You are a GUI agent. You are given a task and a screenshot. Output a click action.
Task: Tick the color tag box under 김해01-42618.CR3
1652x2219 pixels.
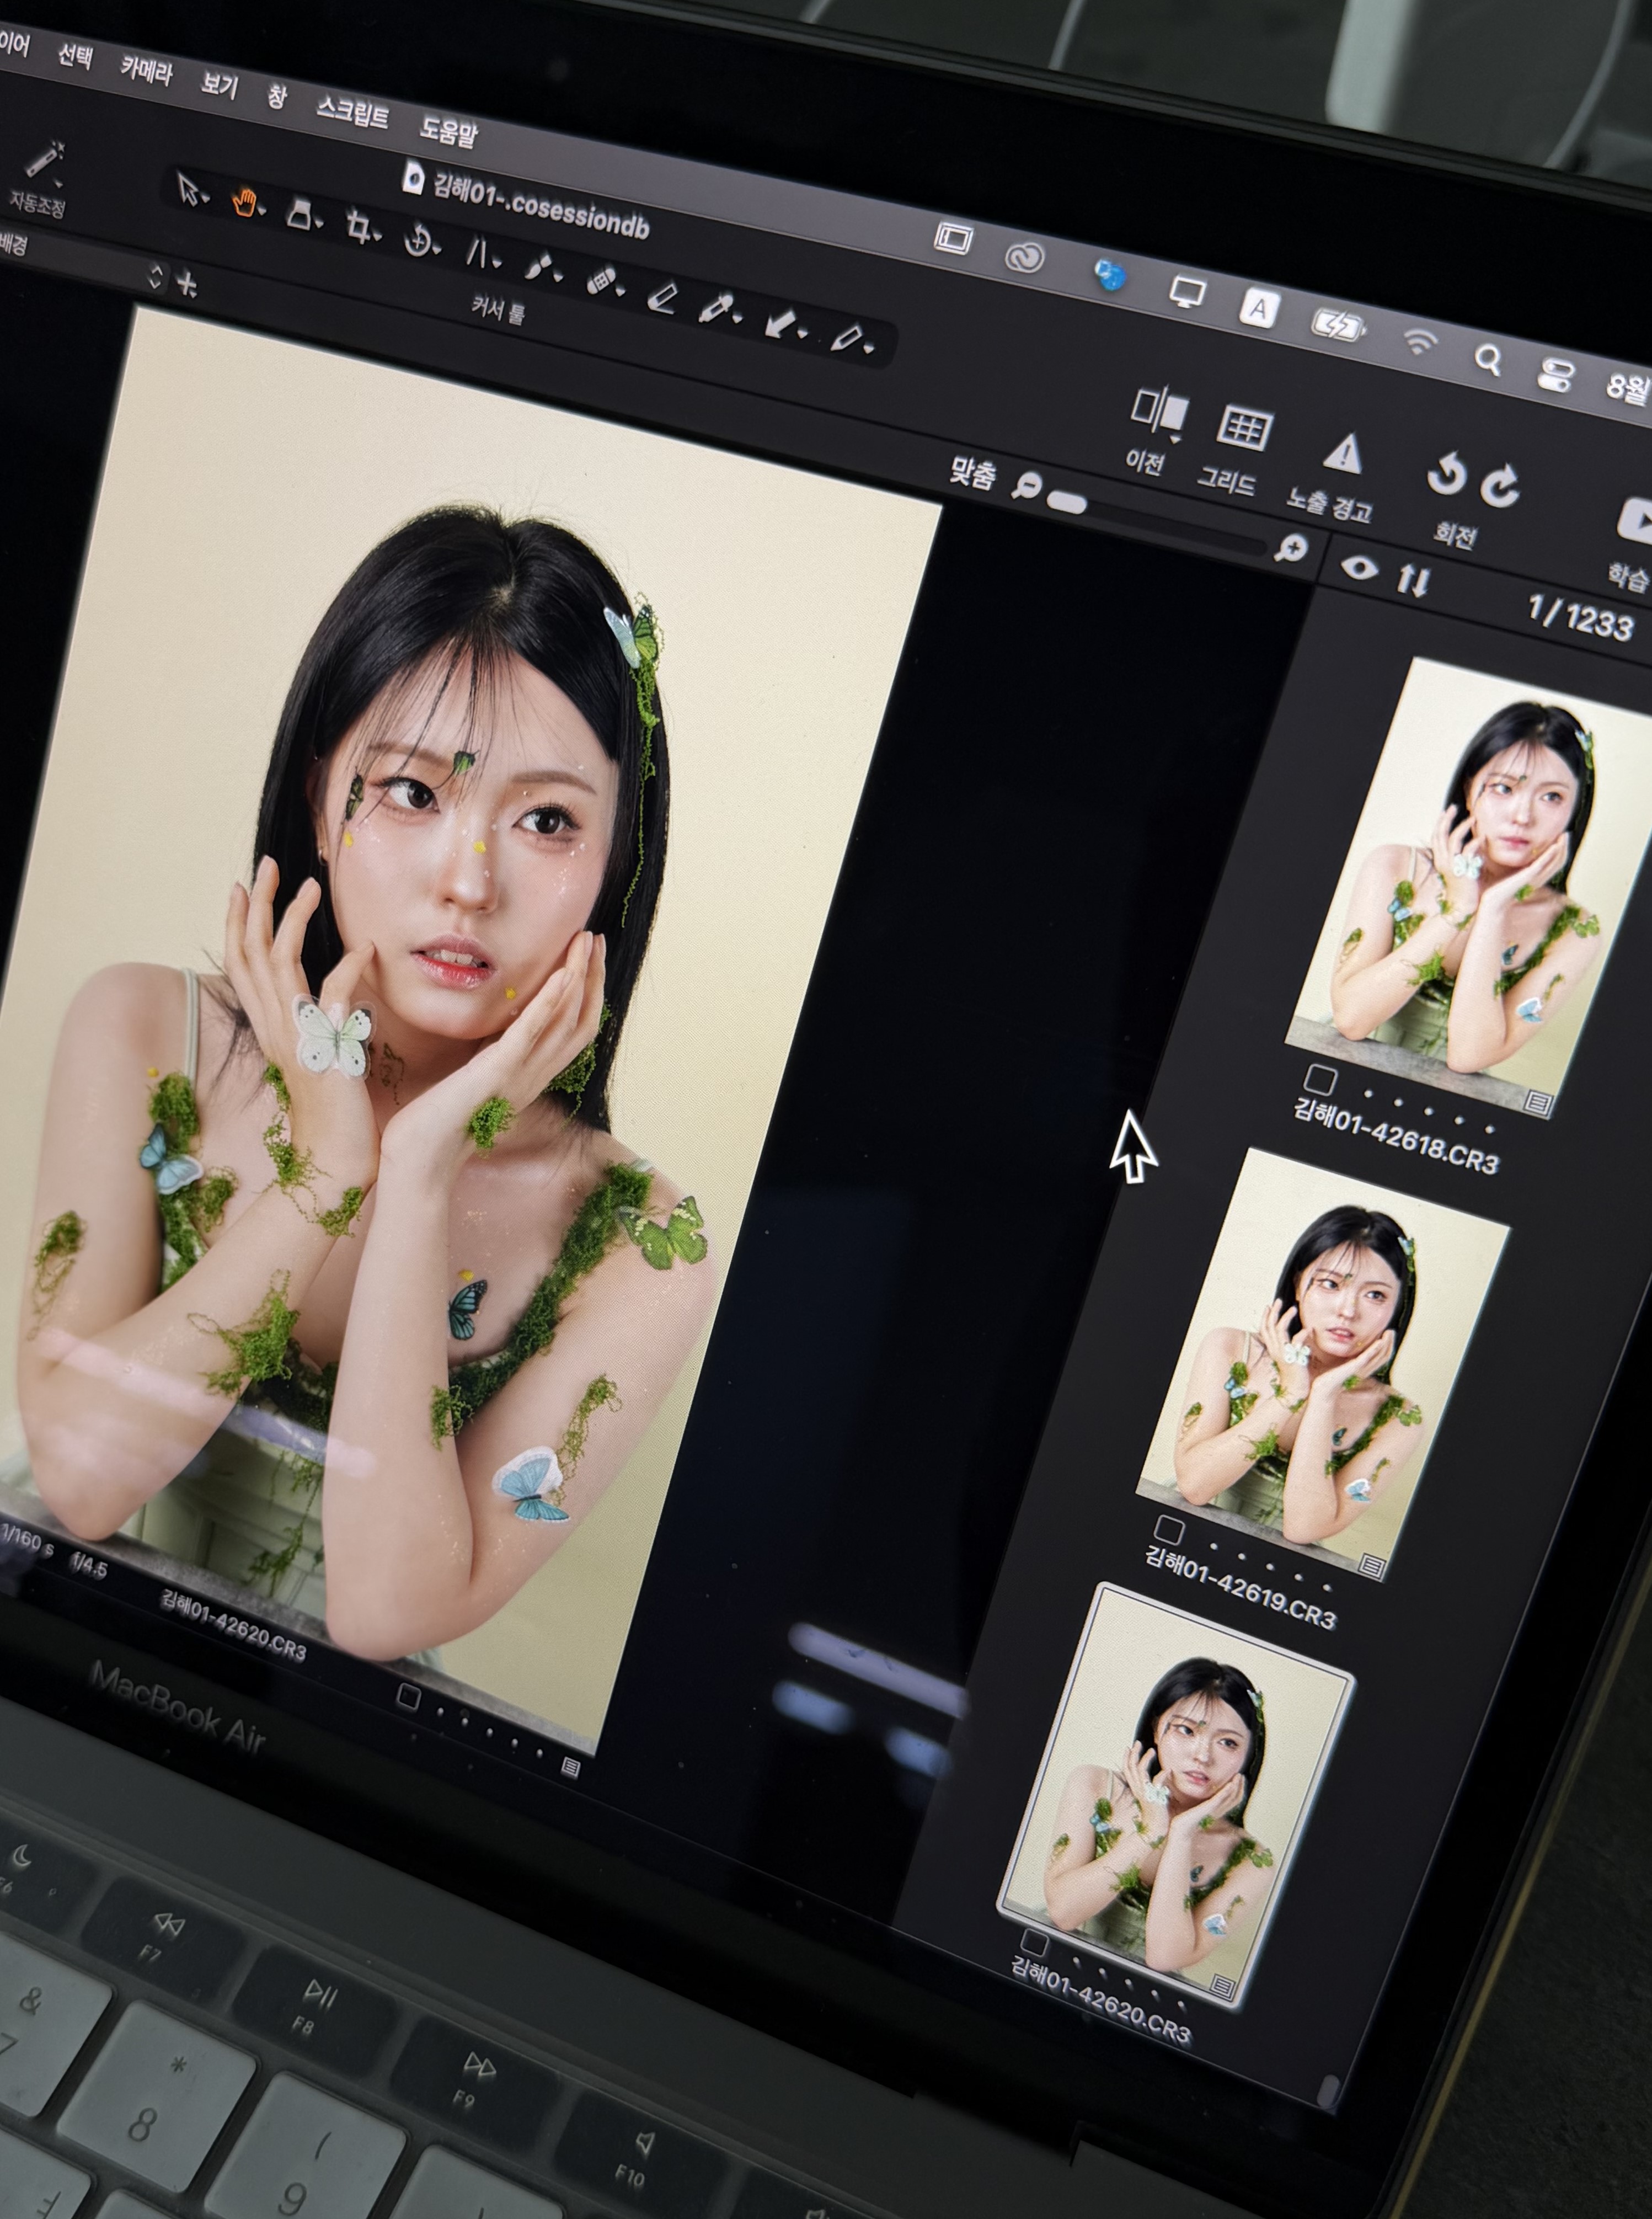(x=1319, y=1080)
